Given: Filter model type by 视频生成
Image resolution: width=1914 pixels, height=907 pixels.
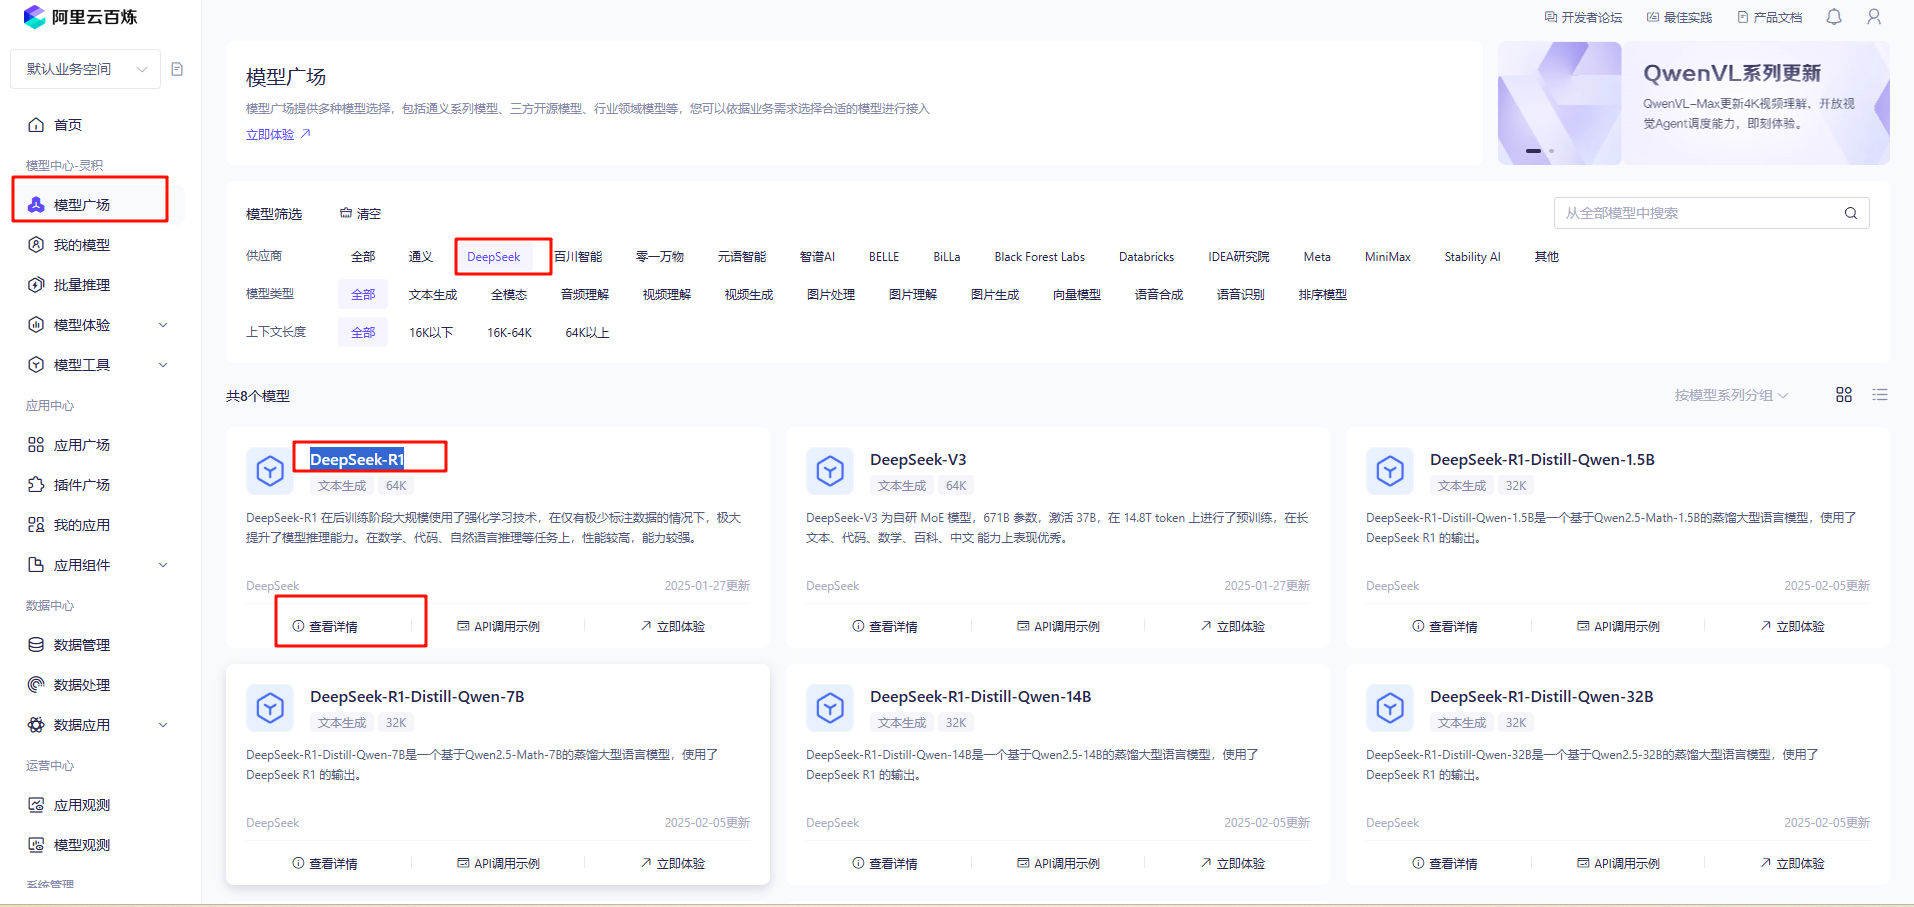Looking at the screenshot, I should click(749, 295).
